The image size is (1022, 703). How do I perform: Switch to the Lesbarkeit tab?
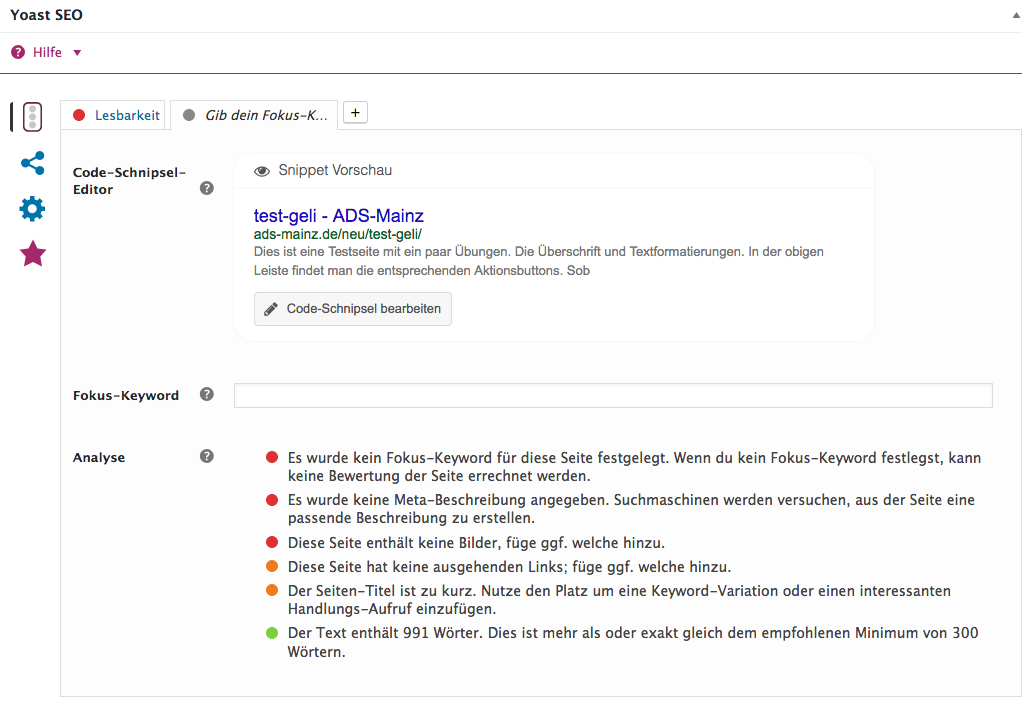113,115
